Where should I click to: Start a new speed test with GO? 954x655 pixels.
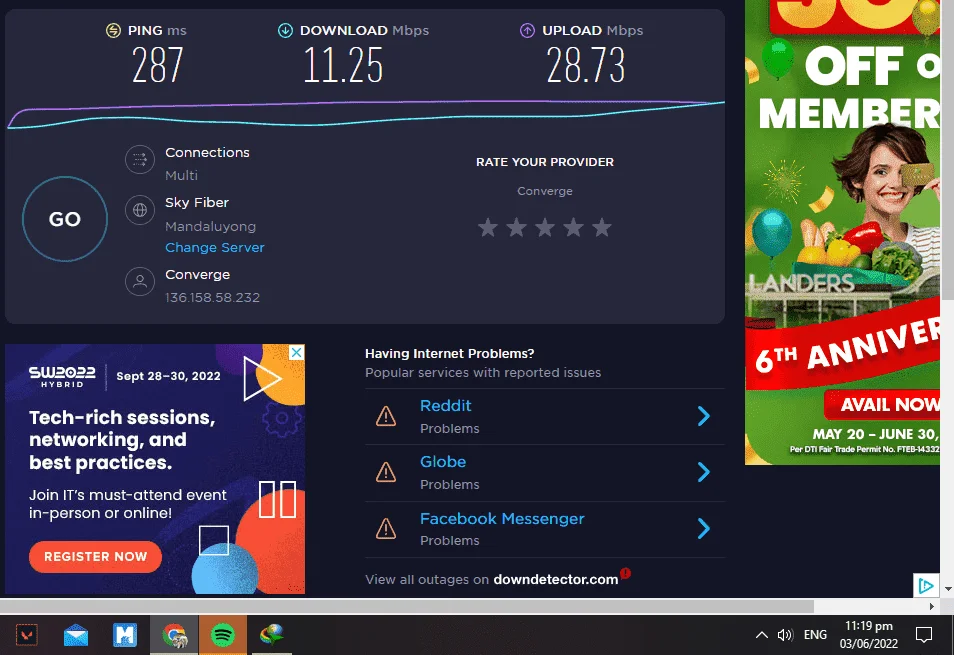pos(64,219)
